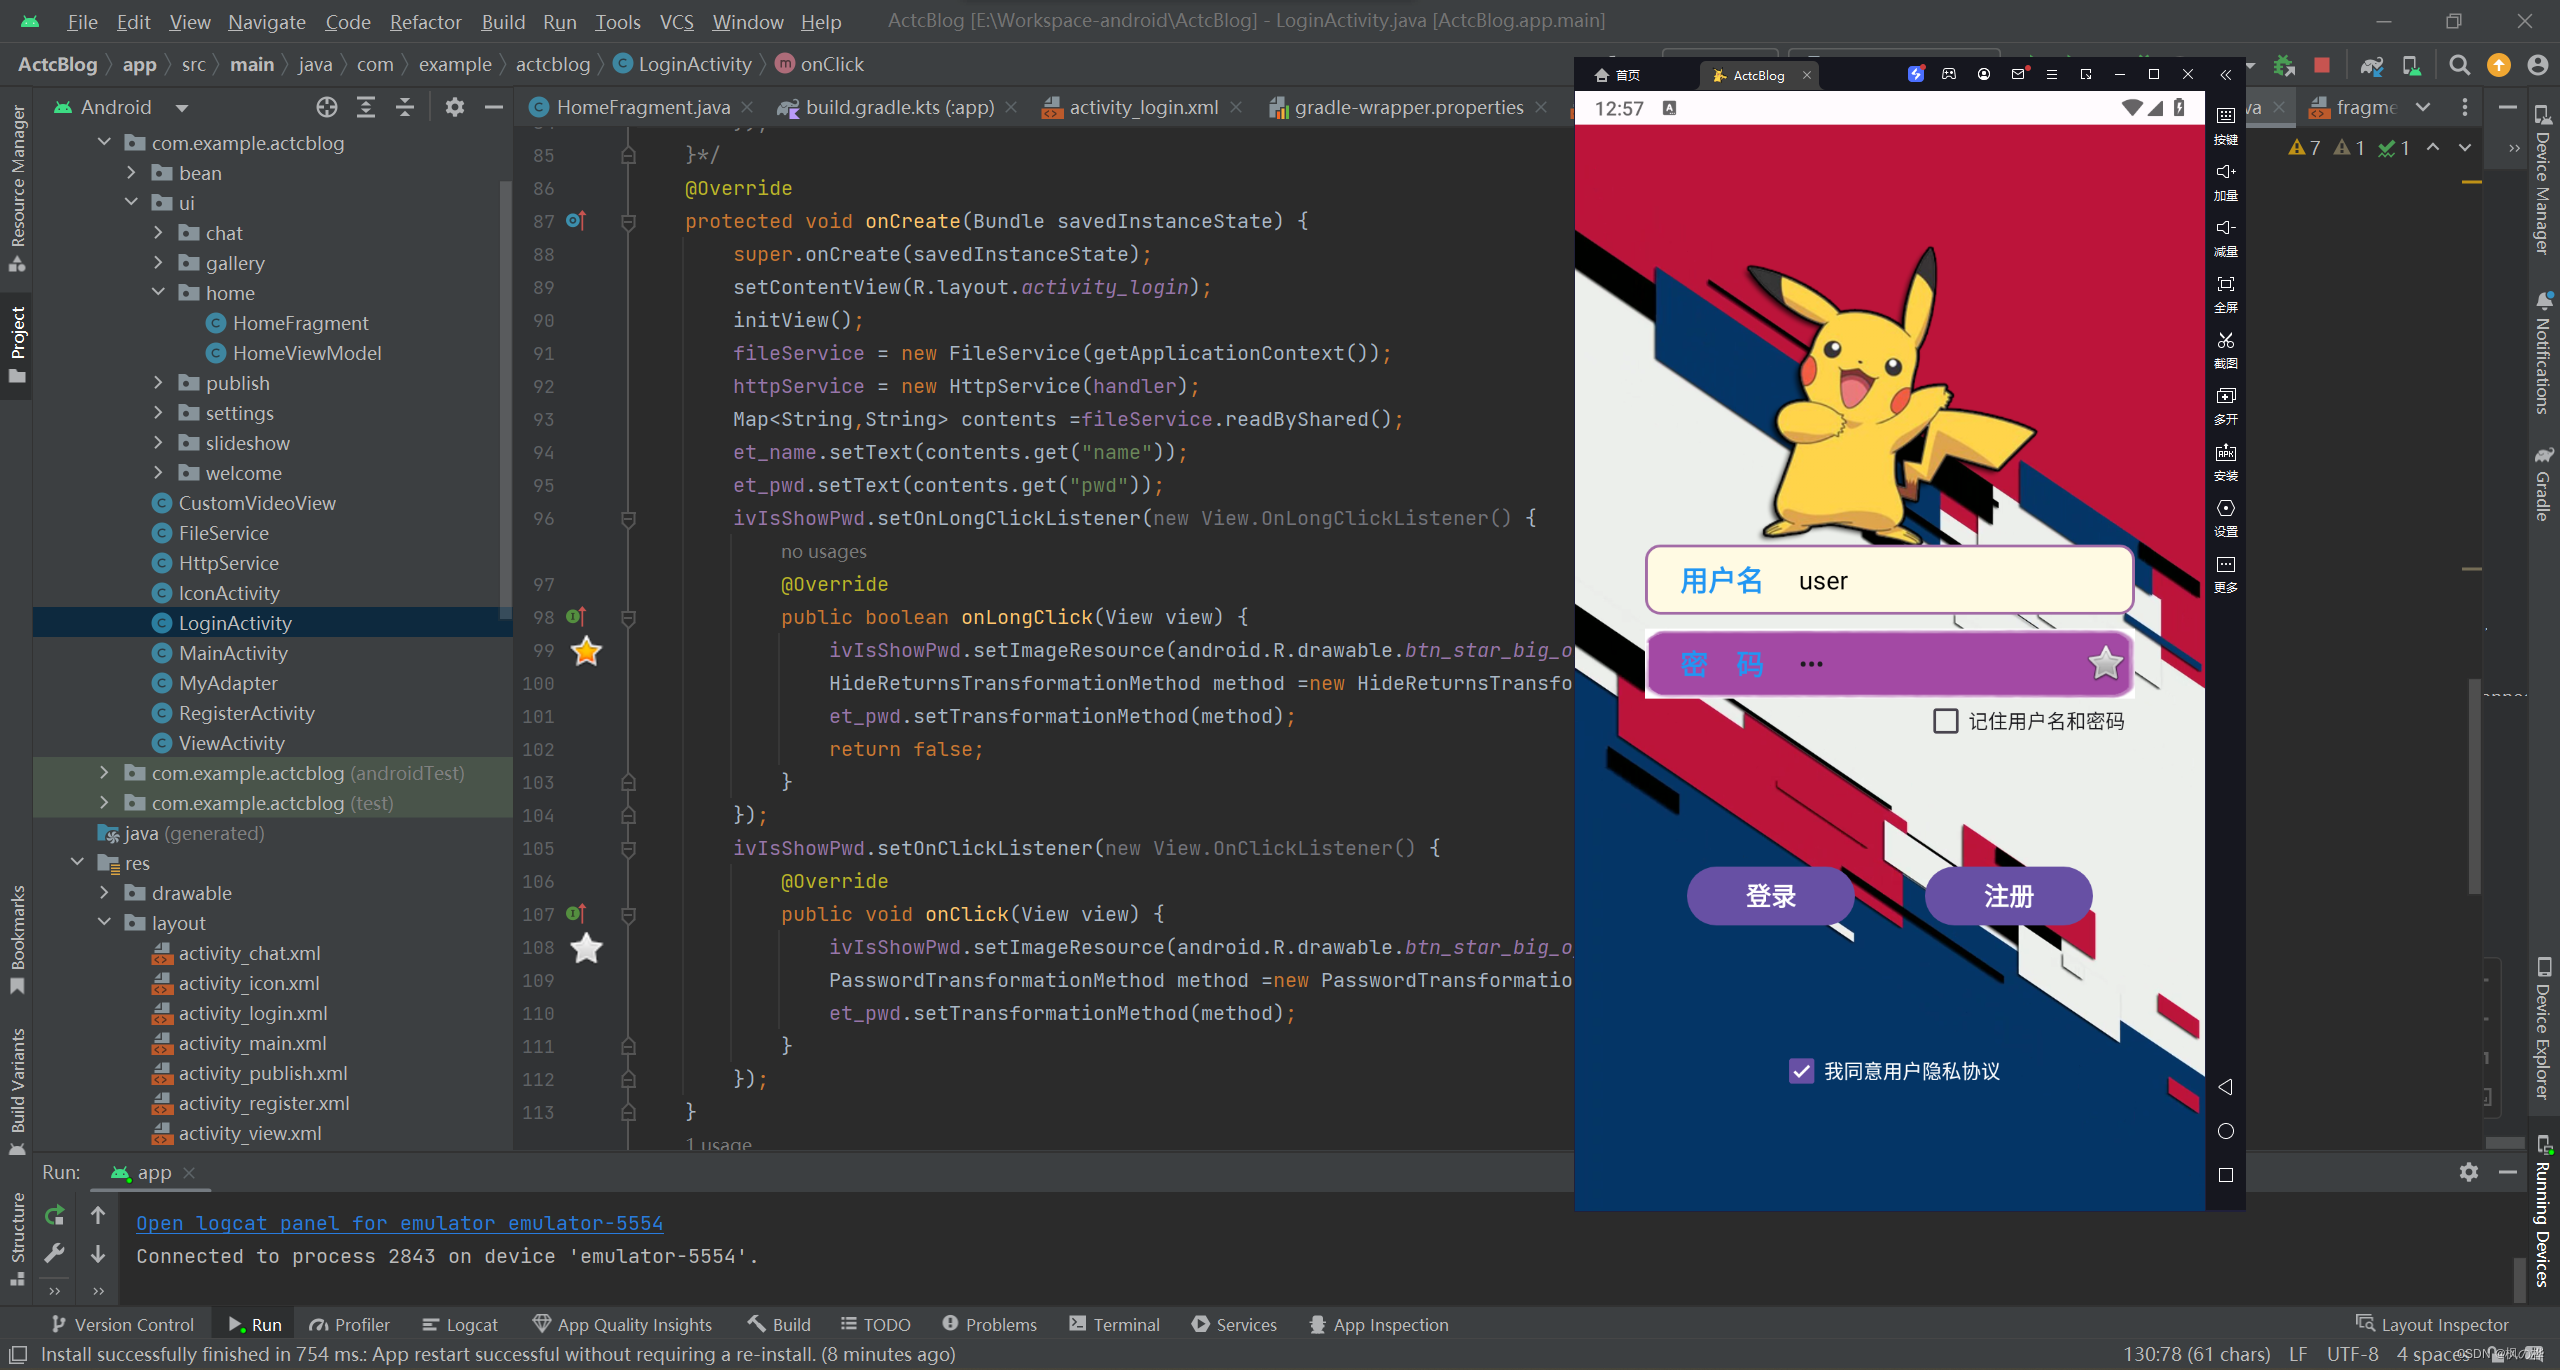Hide the Project tool window

coord(494,107)
